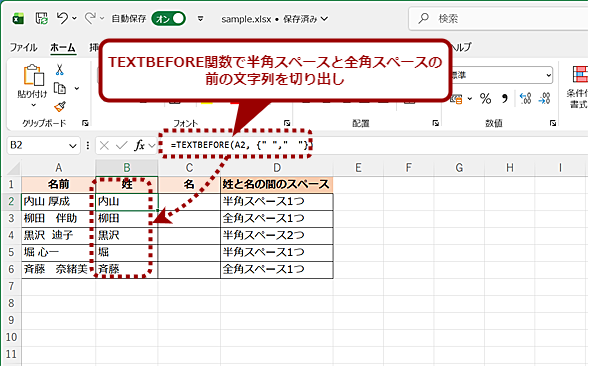The image size is (589, 367).
Task: Click the Excel app icon
Action: click(x=18, y=18)
